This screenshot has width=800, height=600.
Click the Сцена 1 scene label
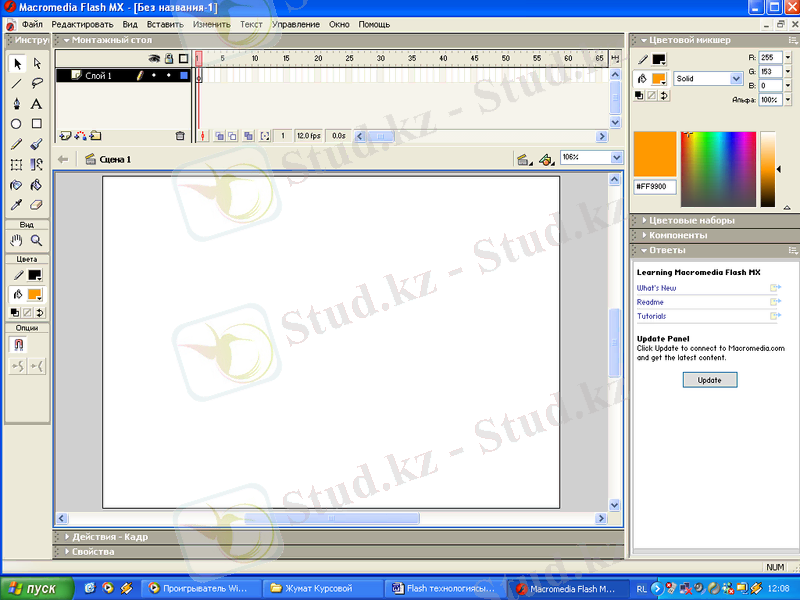115,160
